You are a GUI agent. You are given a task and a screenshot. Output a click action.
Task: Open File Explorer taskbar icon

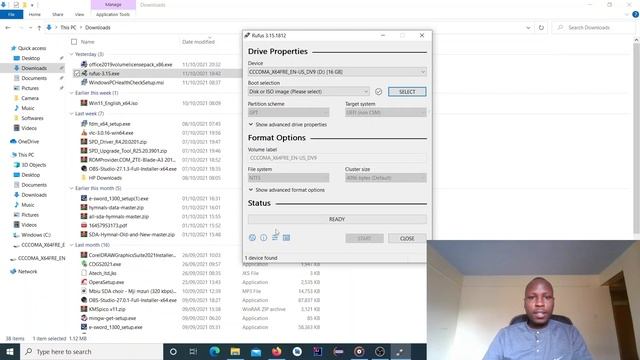235,351
